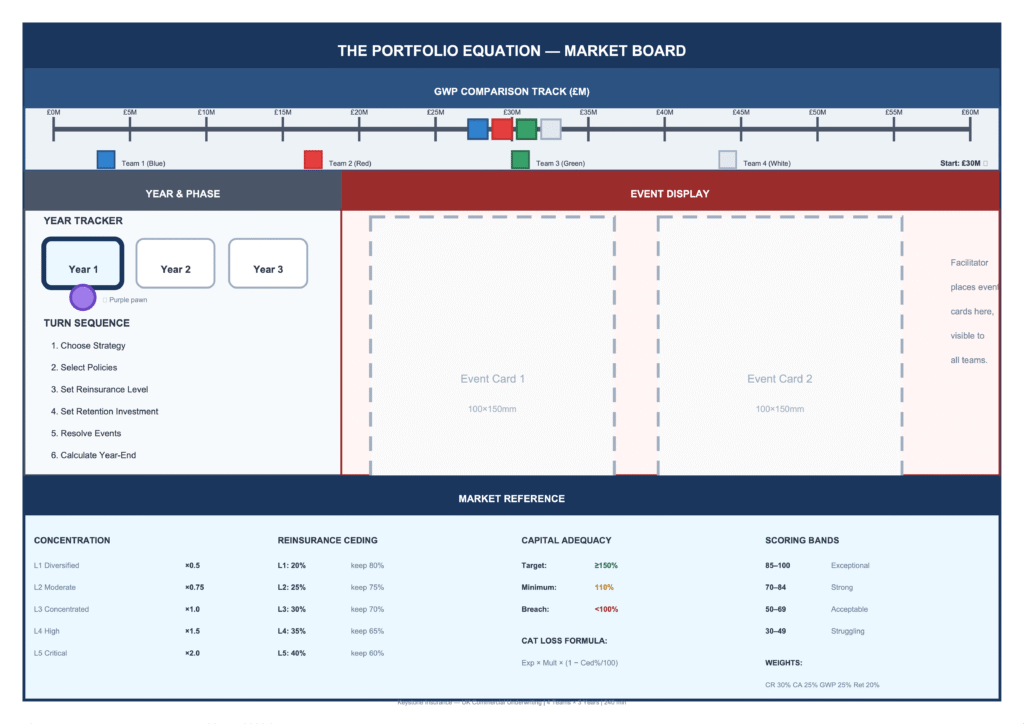This screenshot has width=1024, height=724.
Task: Click the blue team token on the GWP track
Action: pyautogui.click(x=478, y=129)
